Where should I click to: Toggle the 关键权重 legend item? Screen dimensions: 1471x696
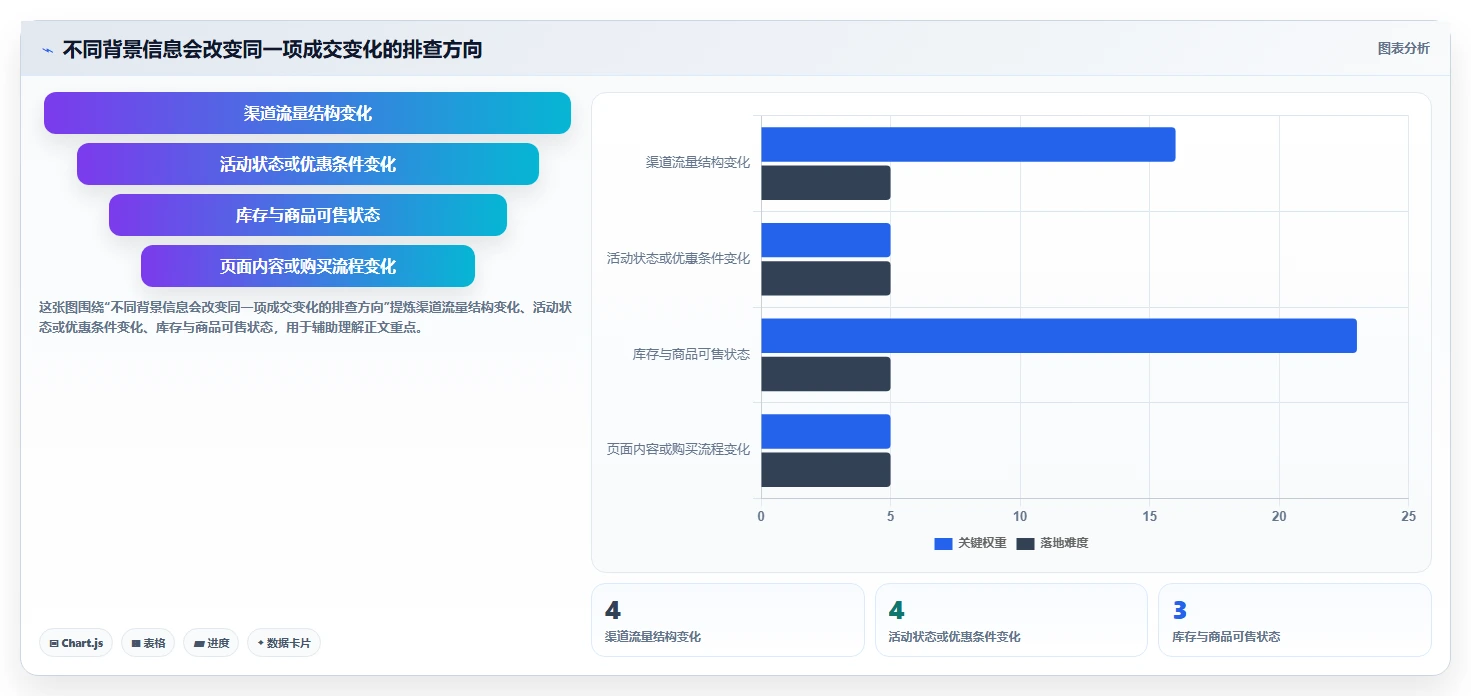pyautogui.click(x=970, y=543)
